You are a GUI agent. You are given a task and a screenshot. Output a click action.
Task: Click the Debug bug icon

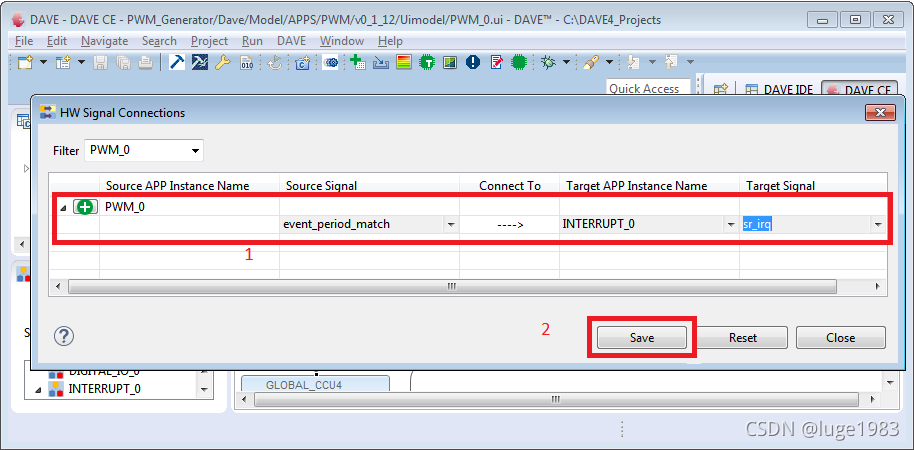(548, 62)
